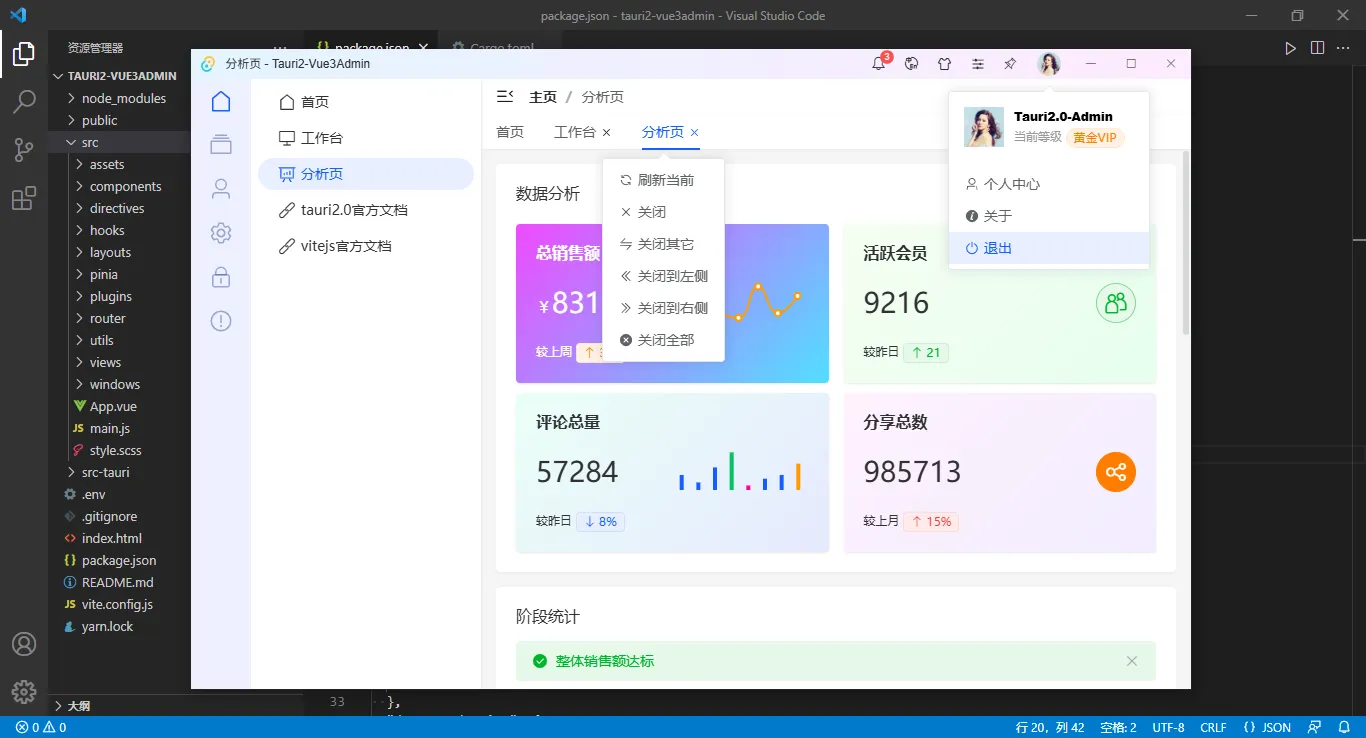Pin the window on top with pin icon

[1010, 63]
